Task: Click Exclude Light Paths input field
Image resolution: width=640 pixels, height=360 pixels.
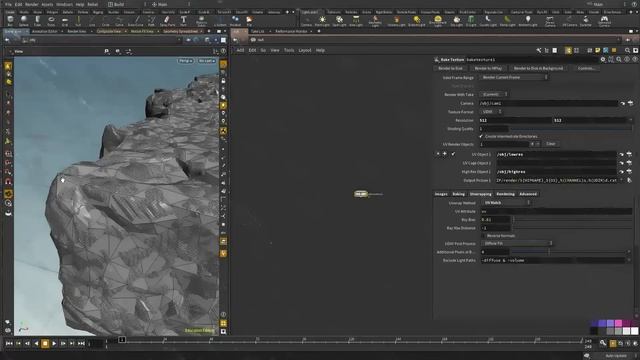Action: [x=553, y=260]
